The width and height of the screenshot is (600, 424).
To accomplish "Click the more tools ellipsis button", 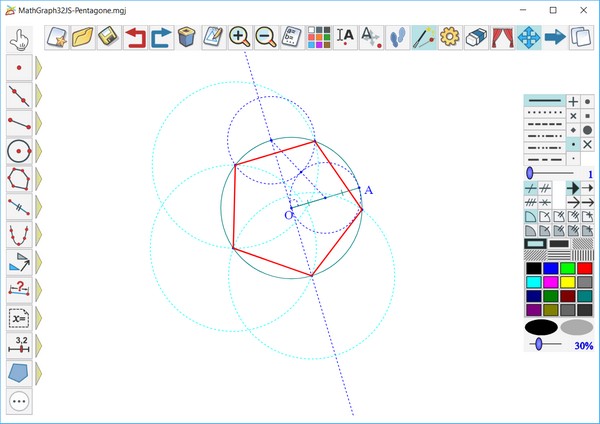I will [x=19, y=402].
